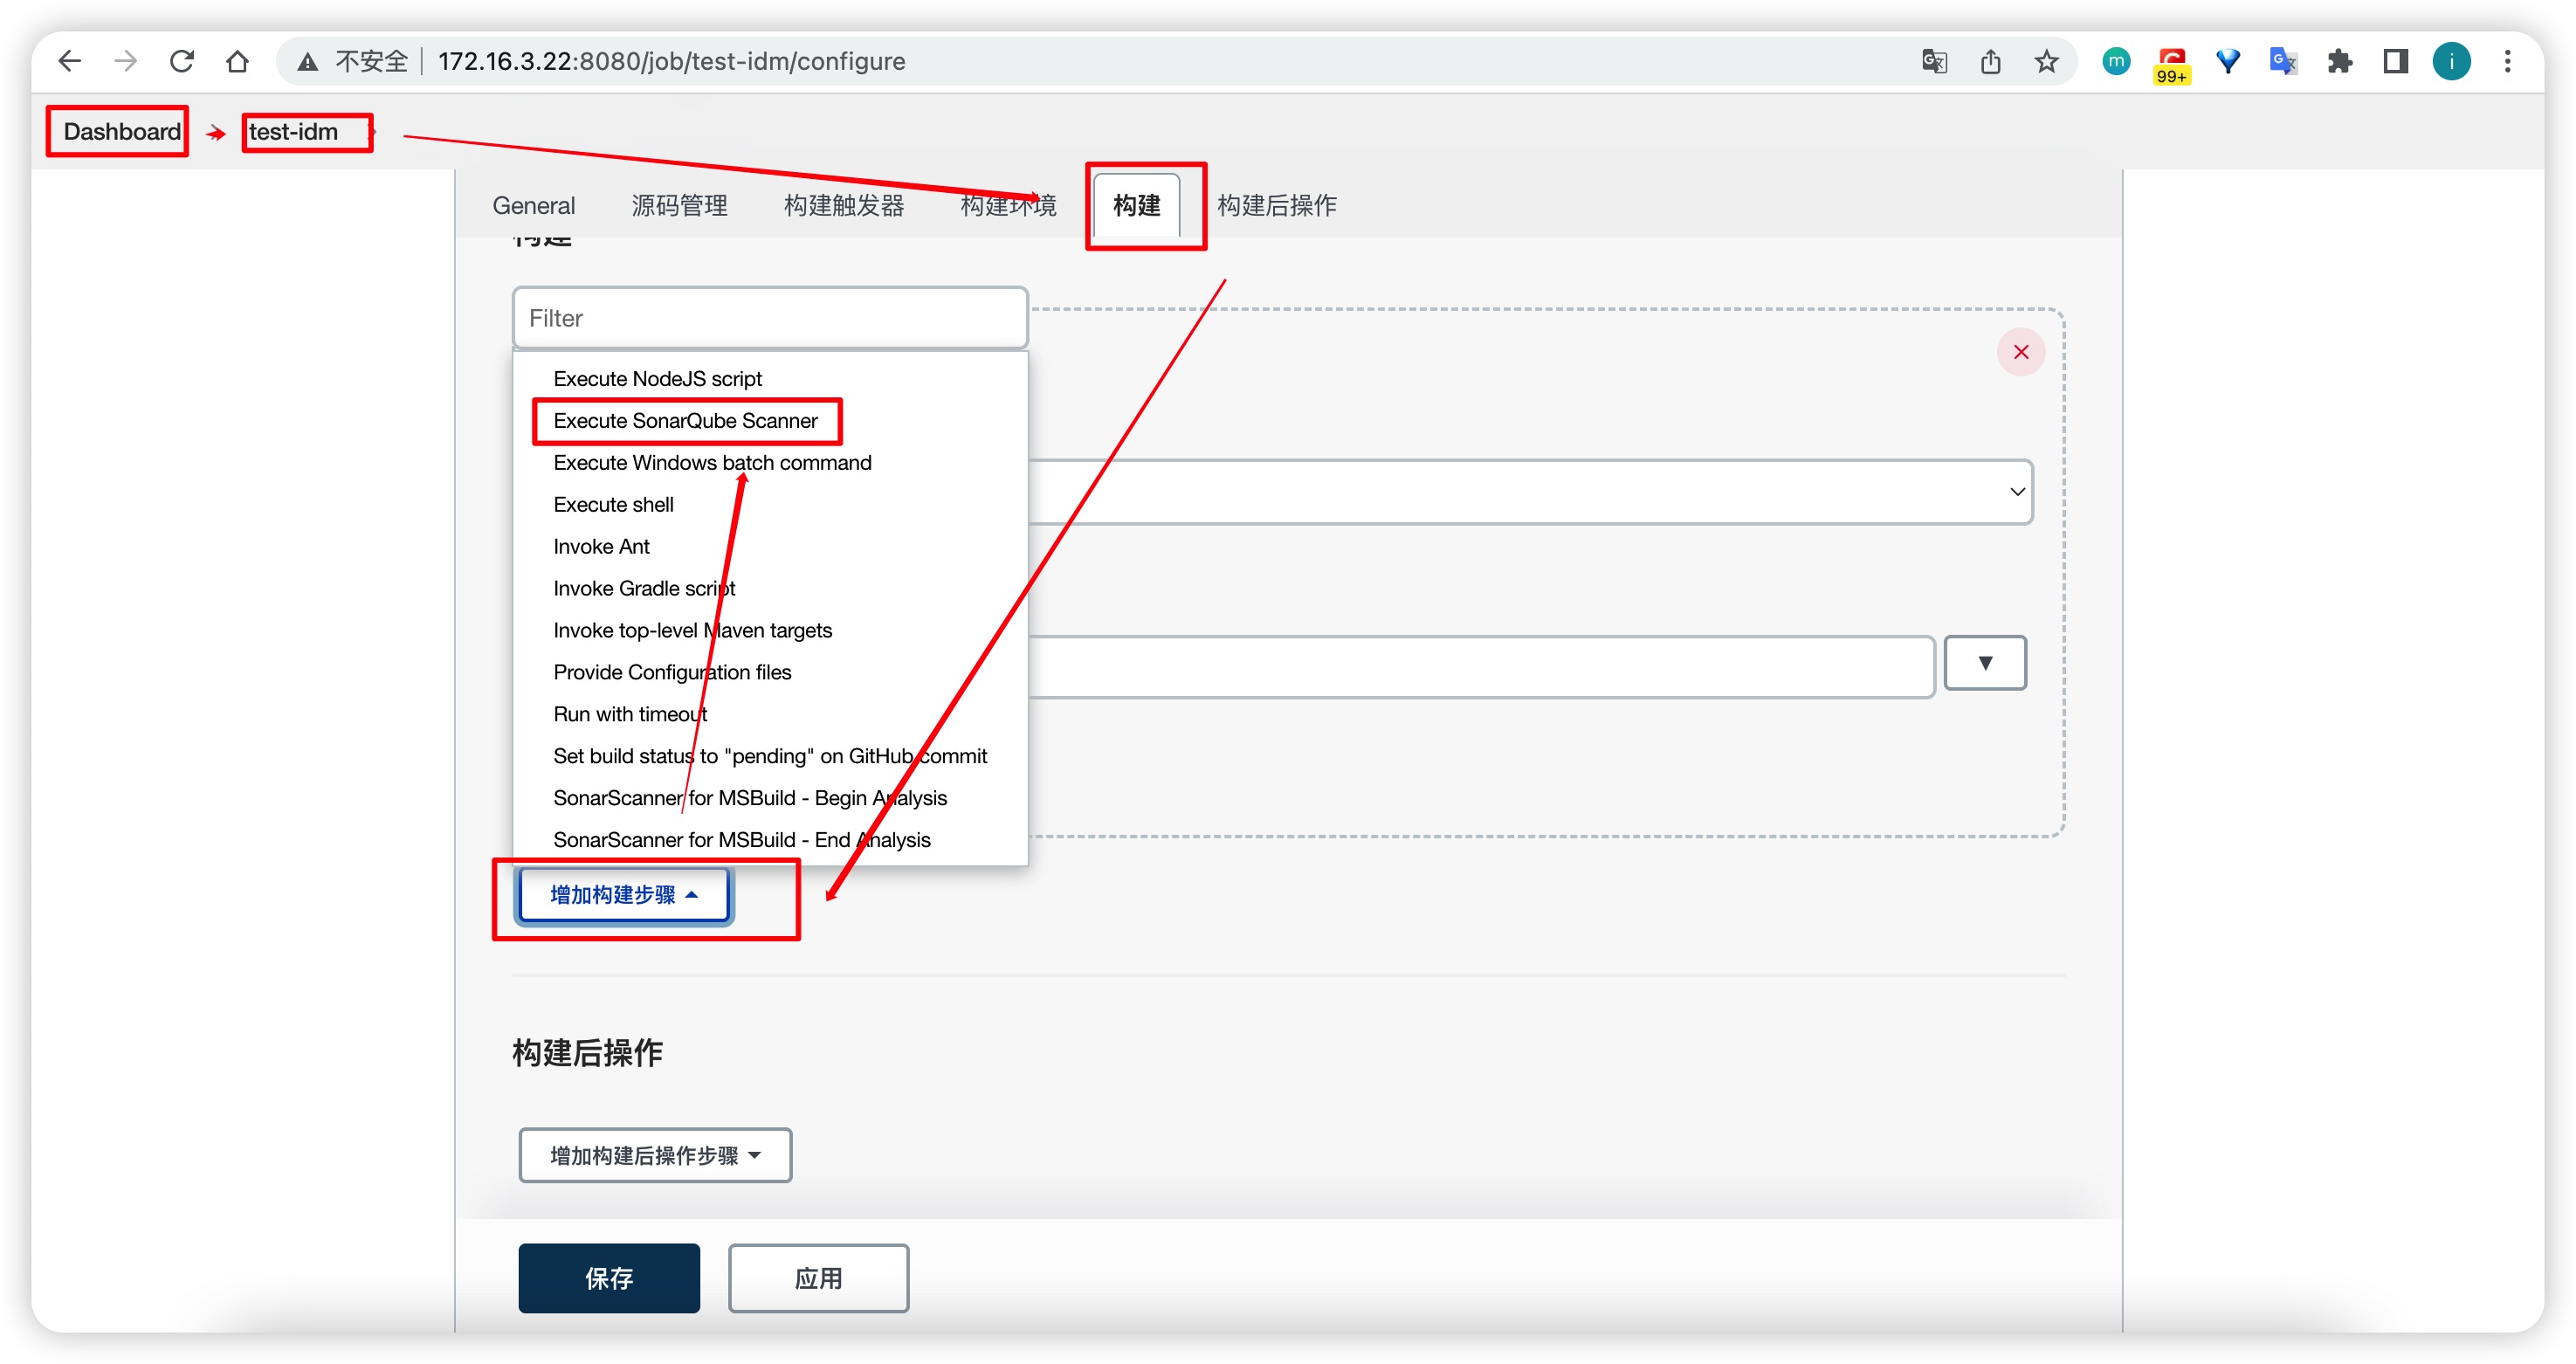
Task: Choose Invoke top-level Maven targets
Action: 692,630
